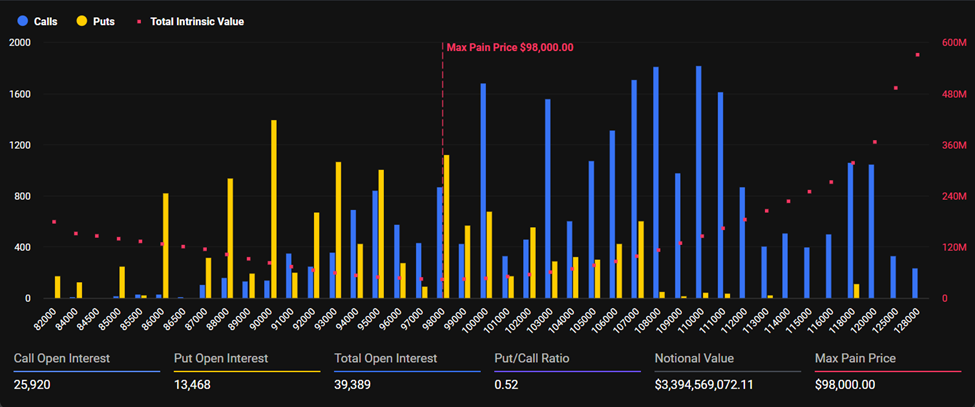
Task: Click the blue call bar at 100000
Action: (x=483, y=191)
